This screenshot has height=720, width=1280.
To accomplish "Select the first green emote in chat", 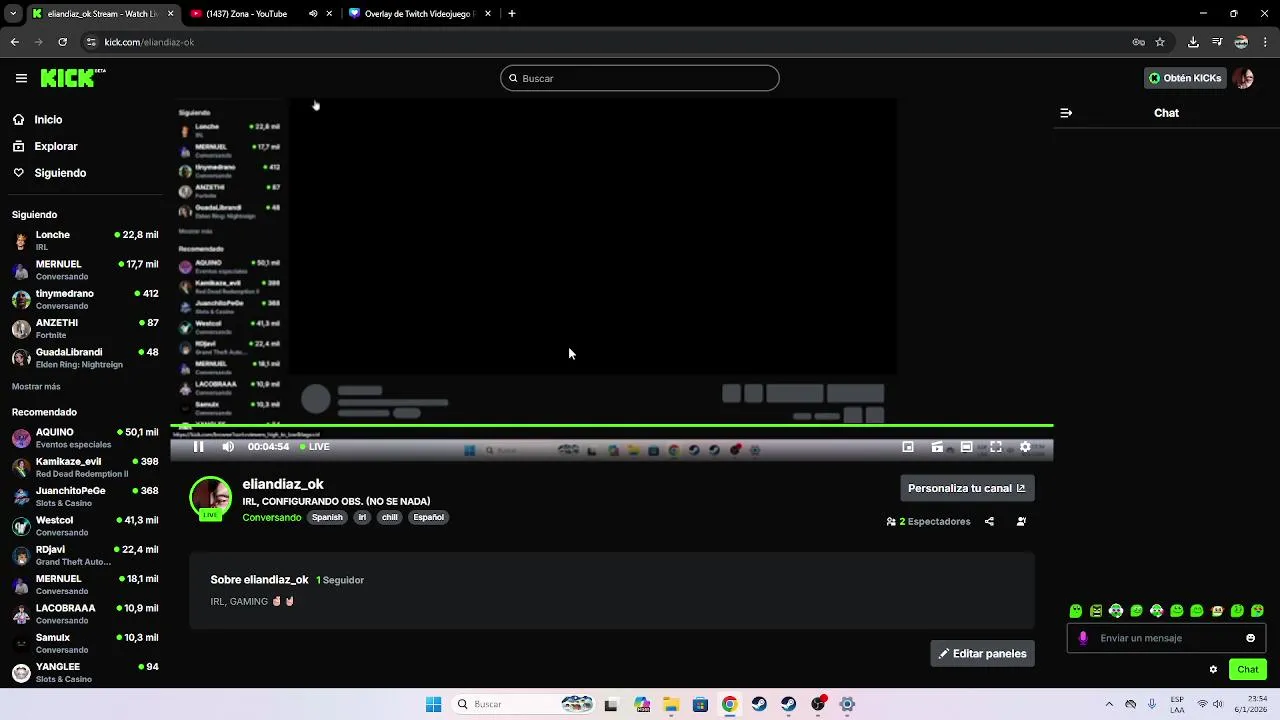I will [1076, 611].
